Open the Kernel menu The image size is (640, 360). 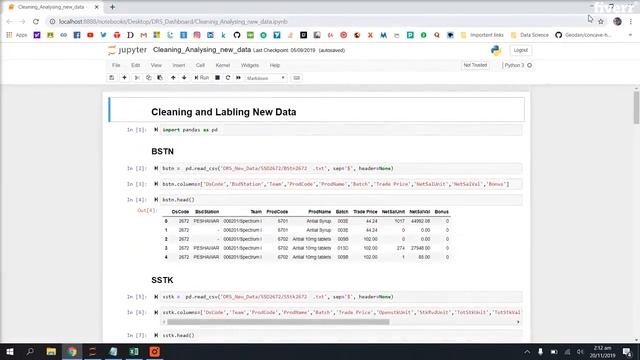[223, 65]
